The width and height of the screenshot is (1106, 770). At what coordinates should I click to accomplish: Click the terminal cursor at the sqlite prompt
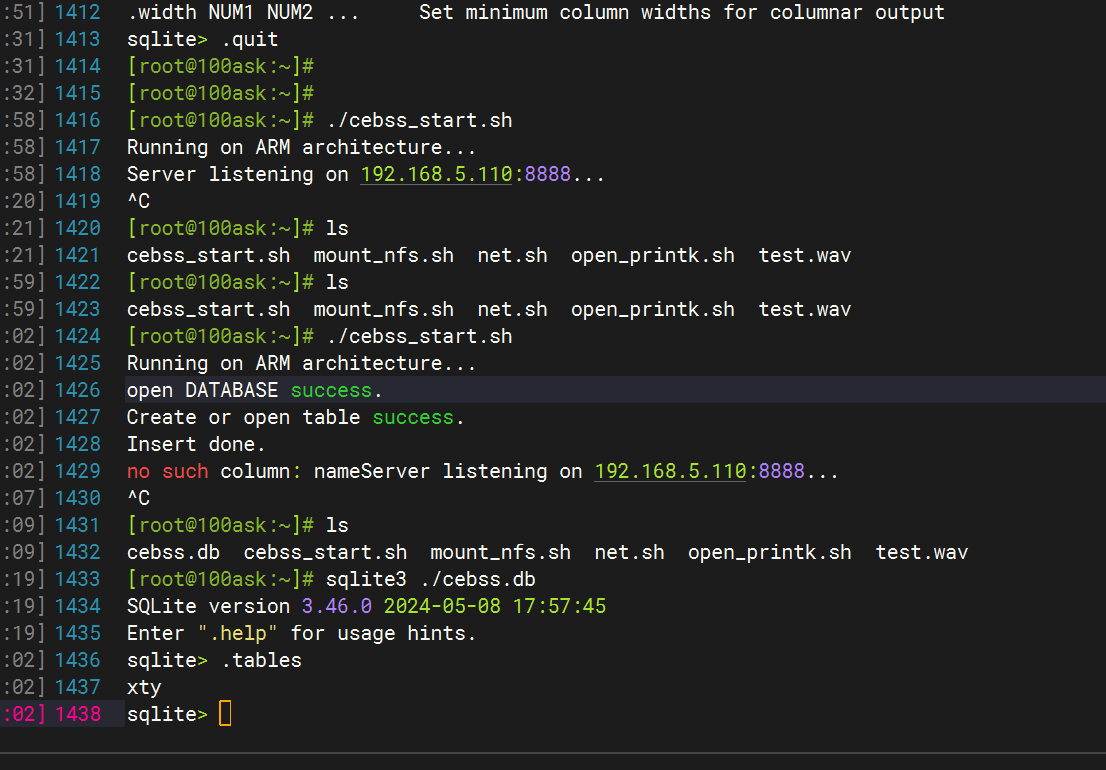[224, 713]
